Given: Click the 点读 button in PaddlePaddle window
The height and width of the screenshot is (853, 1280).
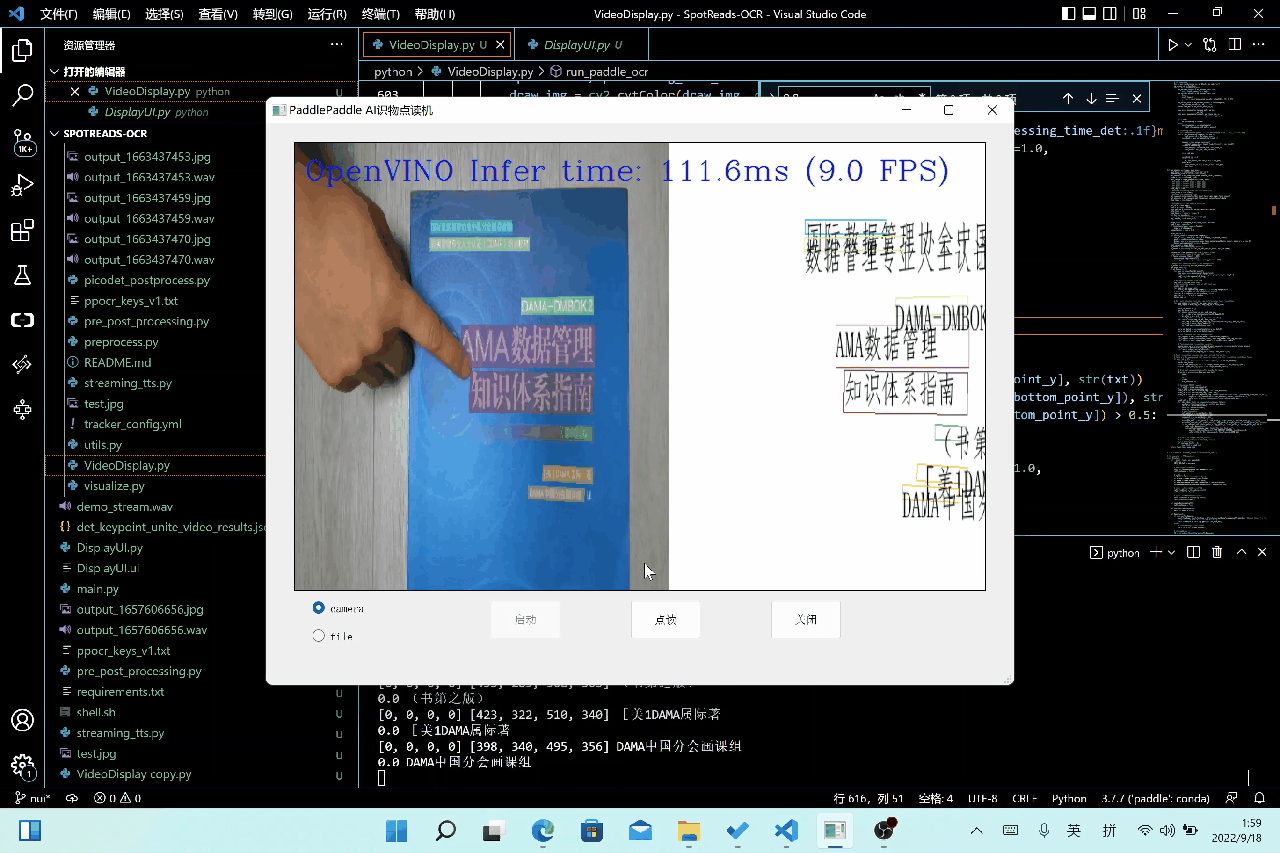Looking at the screenshot, I should pos(665,620).
